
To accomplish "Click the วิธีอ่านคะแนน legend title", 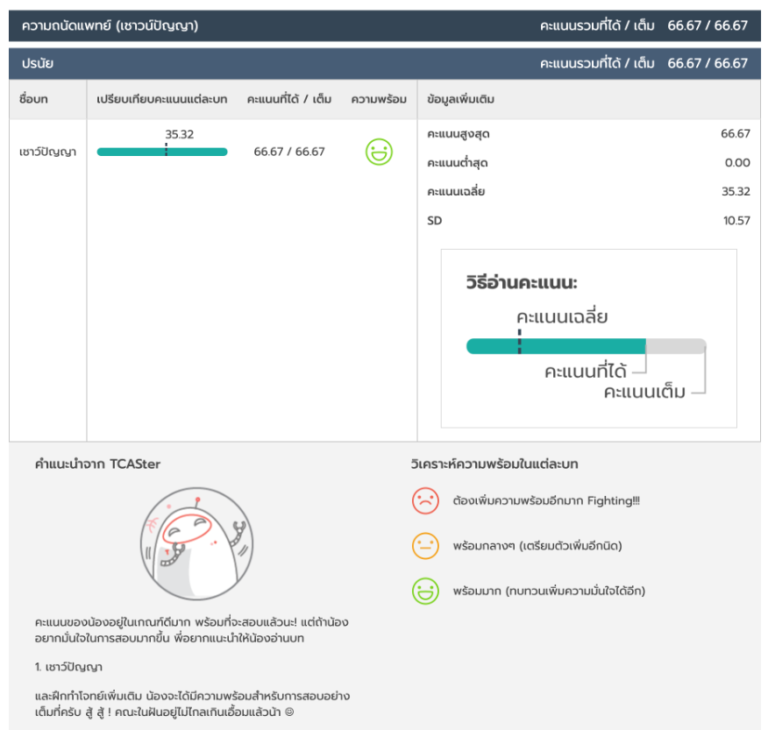I will (x=521, y=283).
